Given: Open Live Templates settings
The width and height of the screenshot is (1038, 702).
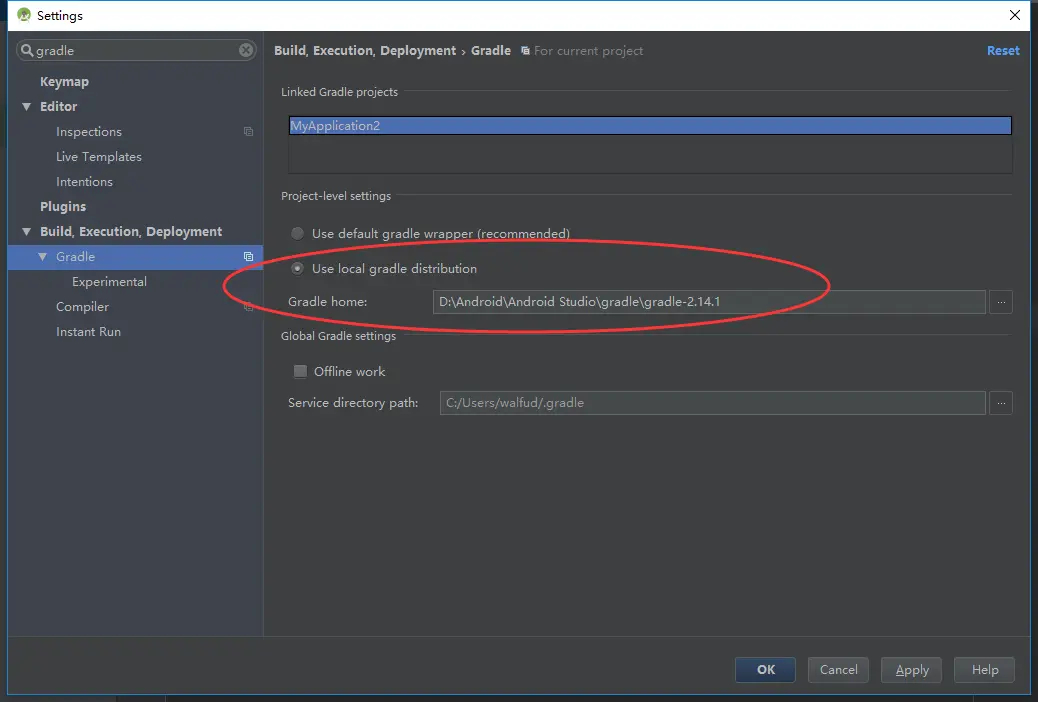Looking at the screenshot, I should pos(99,157).
